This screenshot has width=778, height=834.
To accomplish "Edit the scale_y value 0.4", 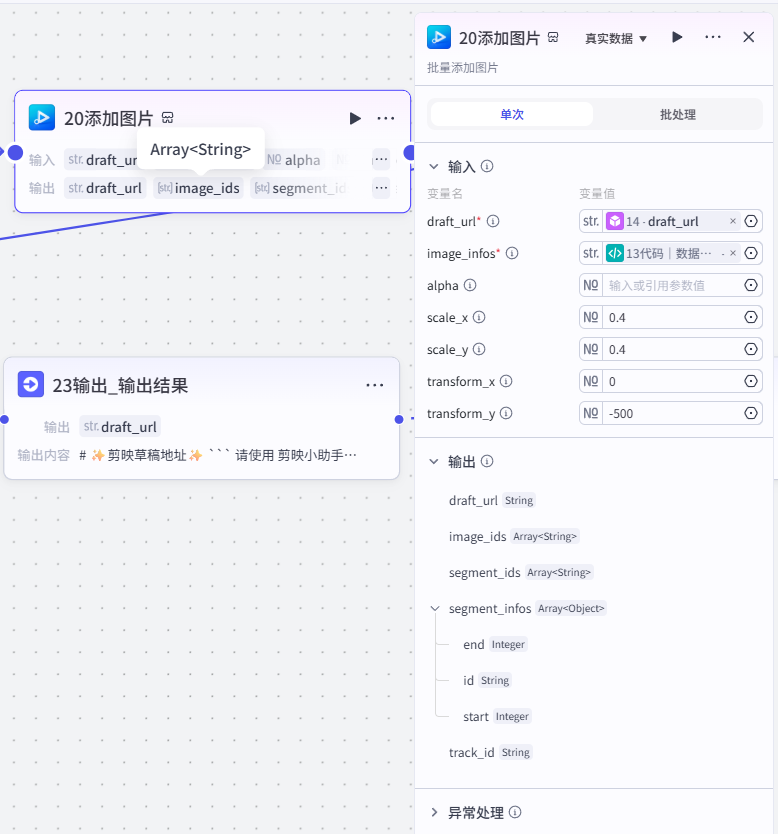I will click(672, 349).
